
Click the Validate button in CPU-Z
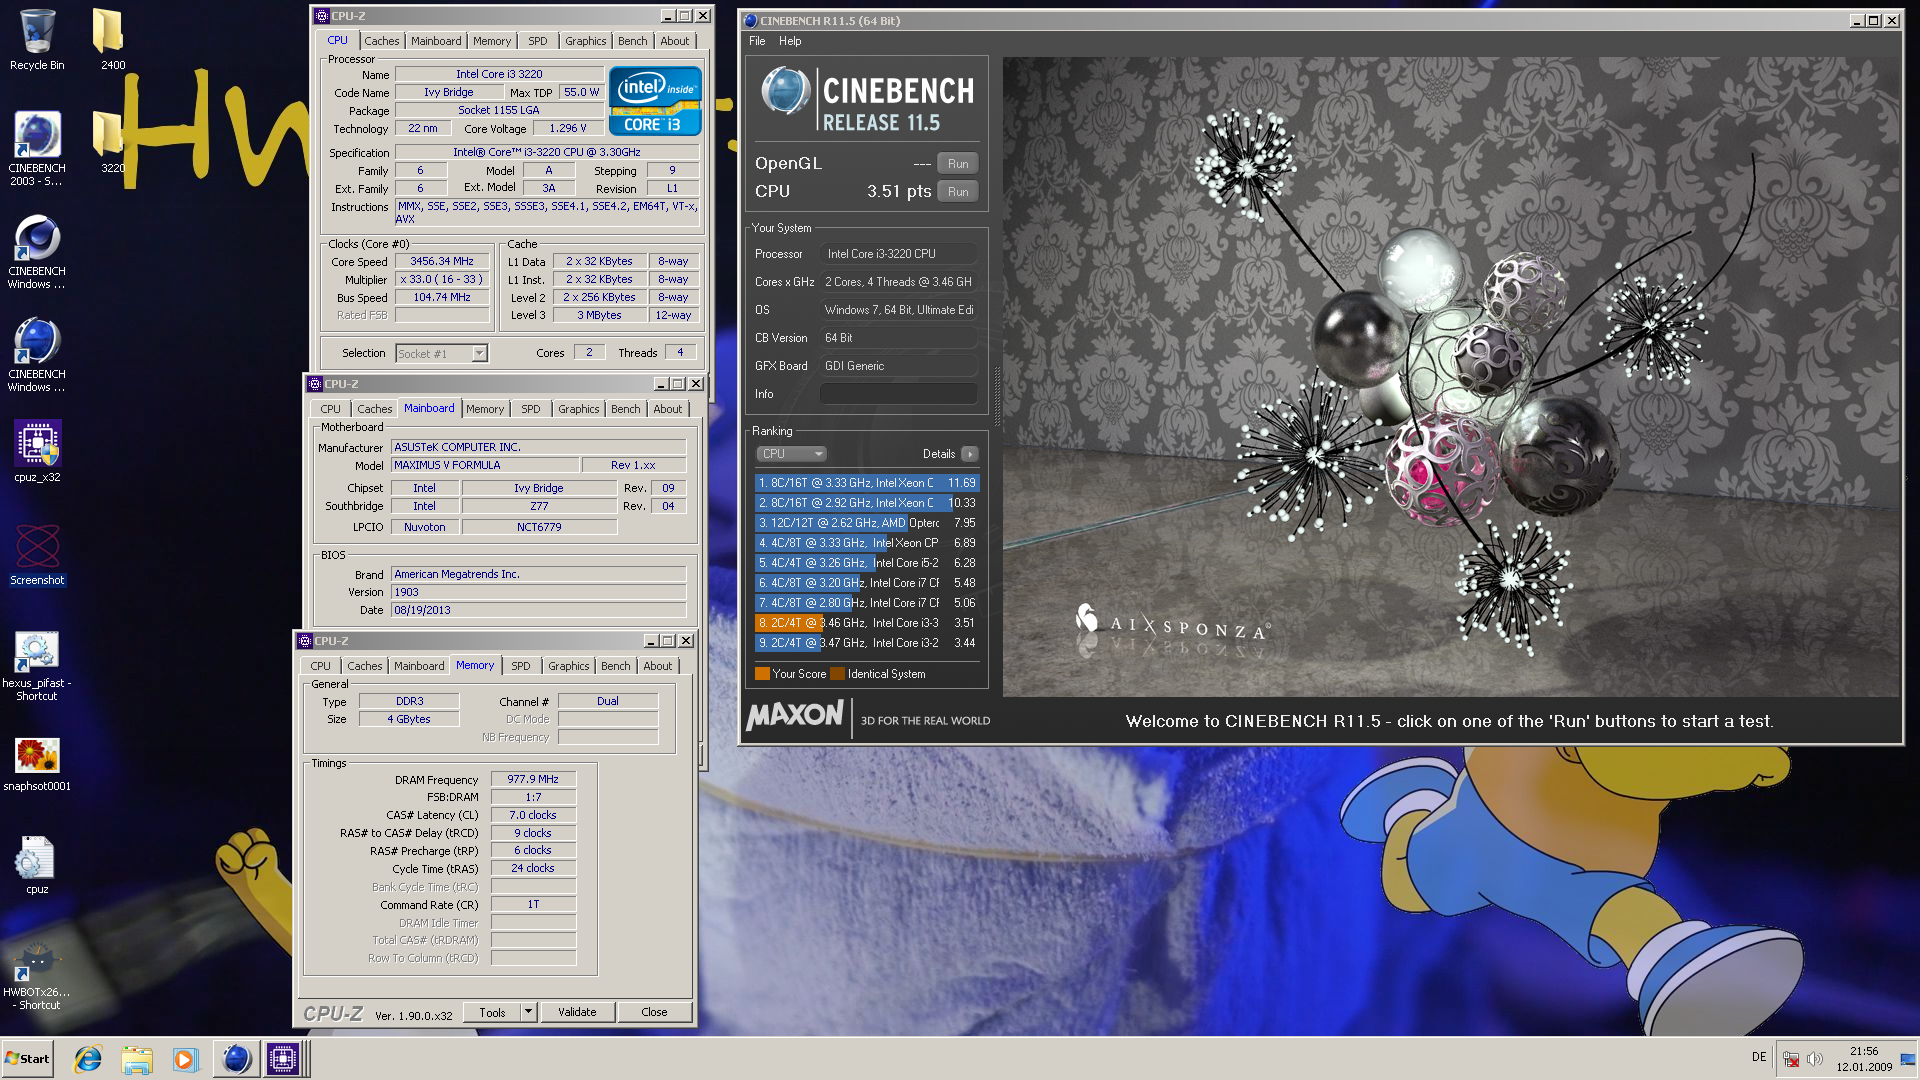pos(577,1012)
